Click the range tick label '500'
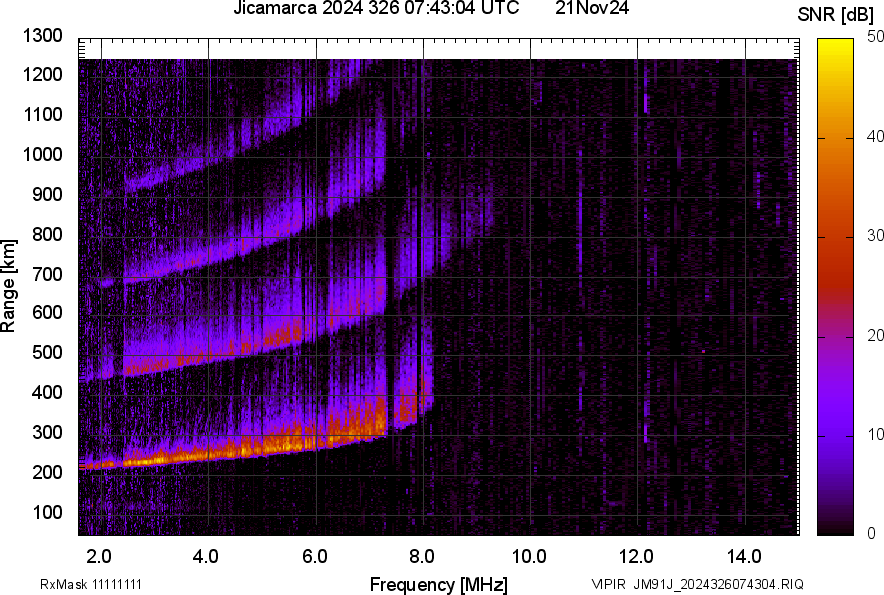 click(47, 352)
